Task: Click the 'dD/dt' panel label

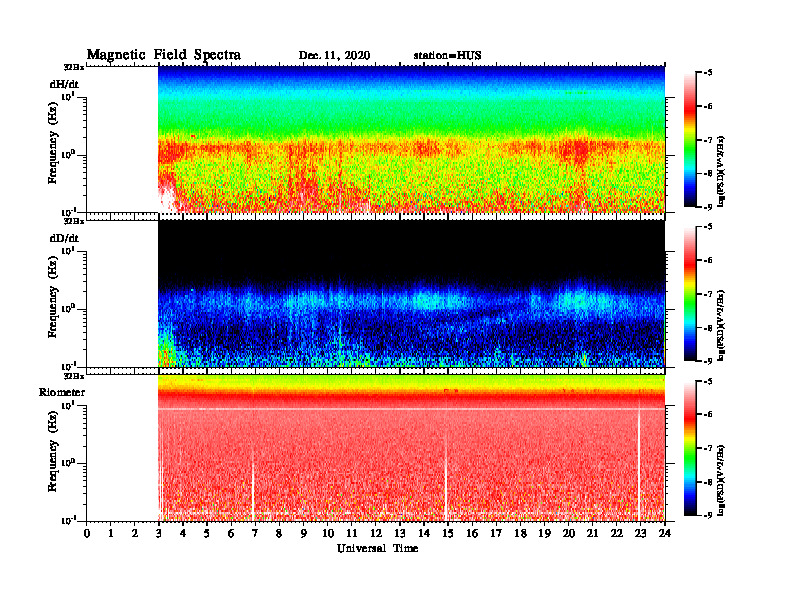Action: (x=64, y=238)
